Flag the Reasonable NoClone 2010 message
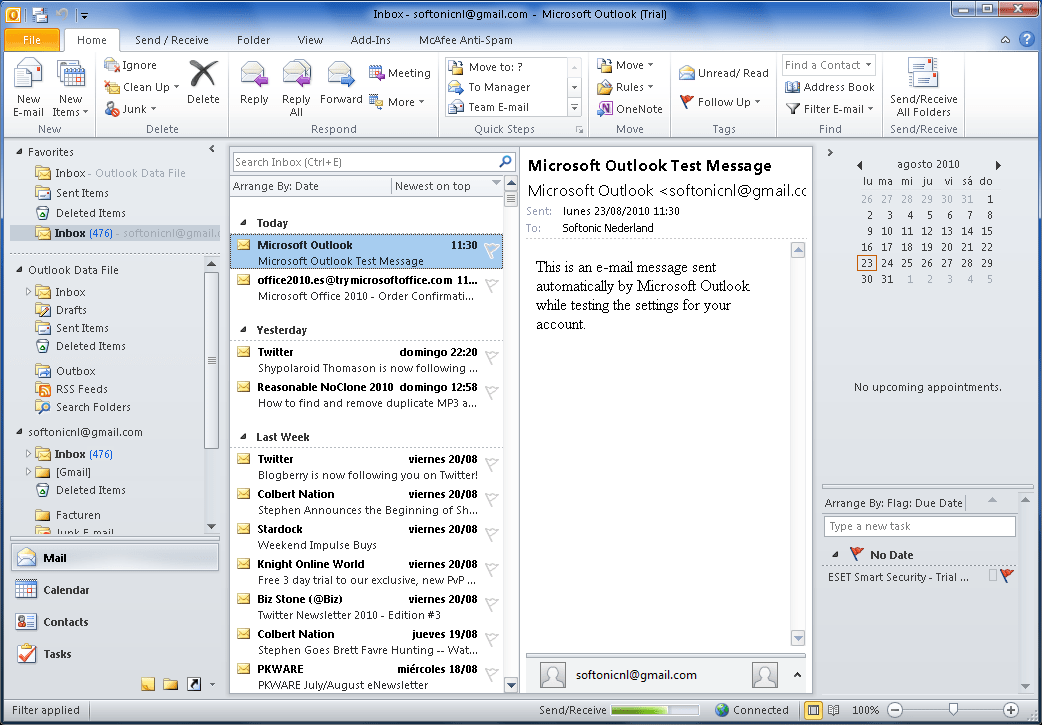The width and height of the screenshot is (1042, 725). 491,392
